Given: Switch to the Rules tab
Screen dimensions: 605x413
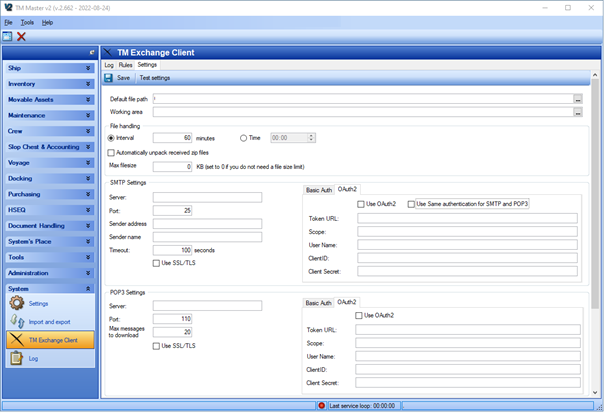Looking at the screenshot, I should click(125, 65).
